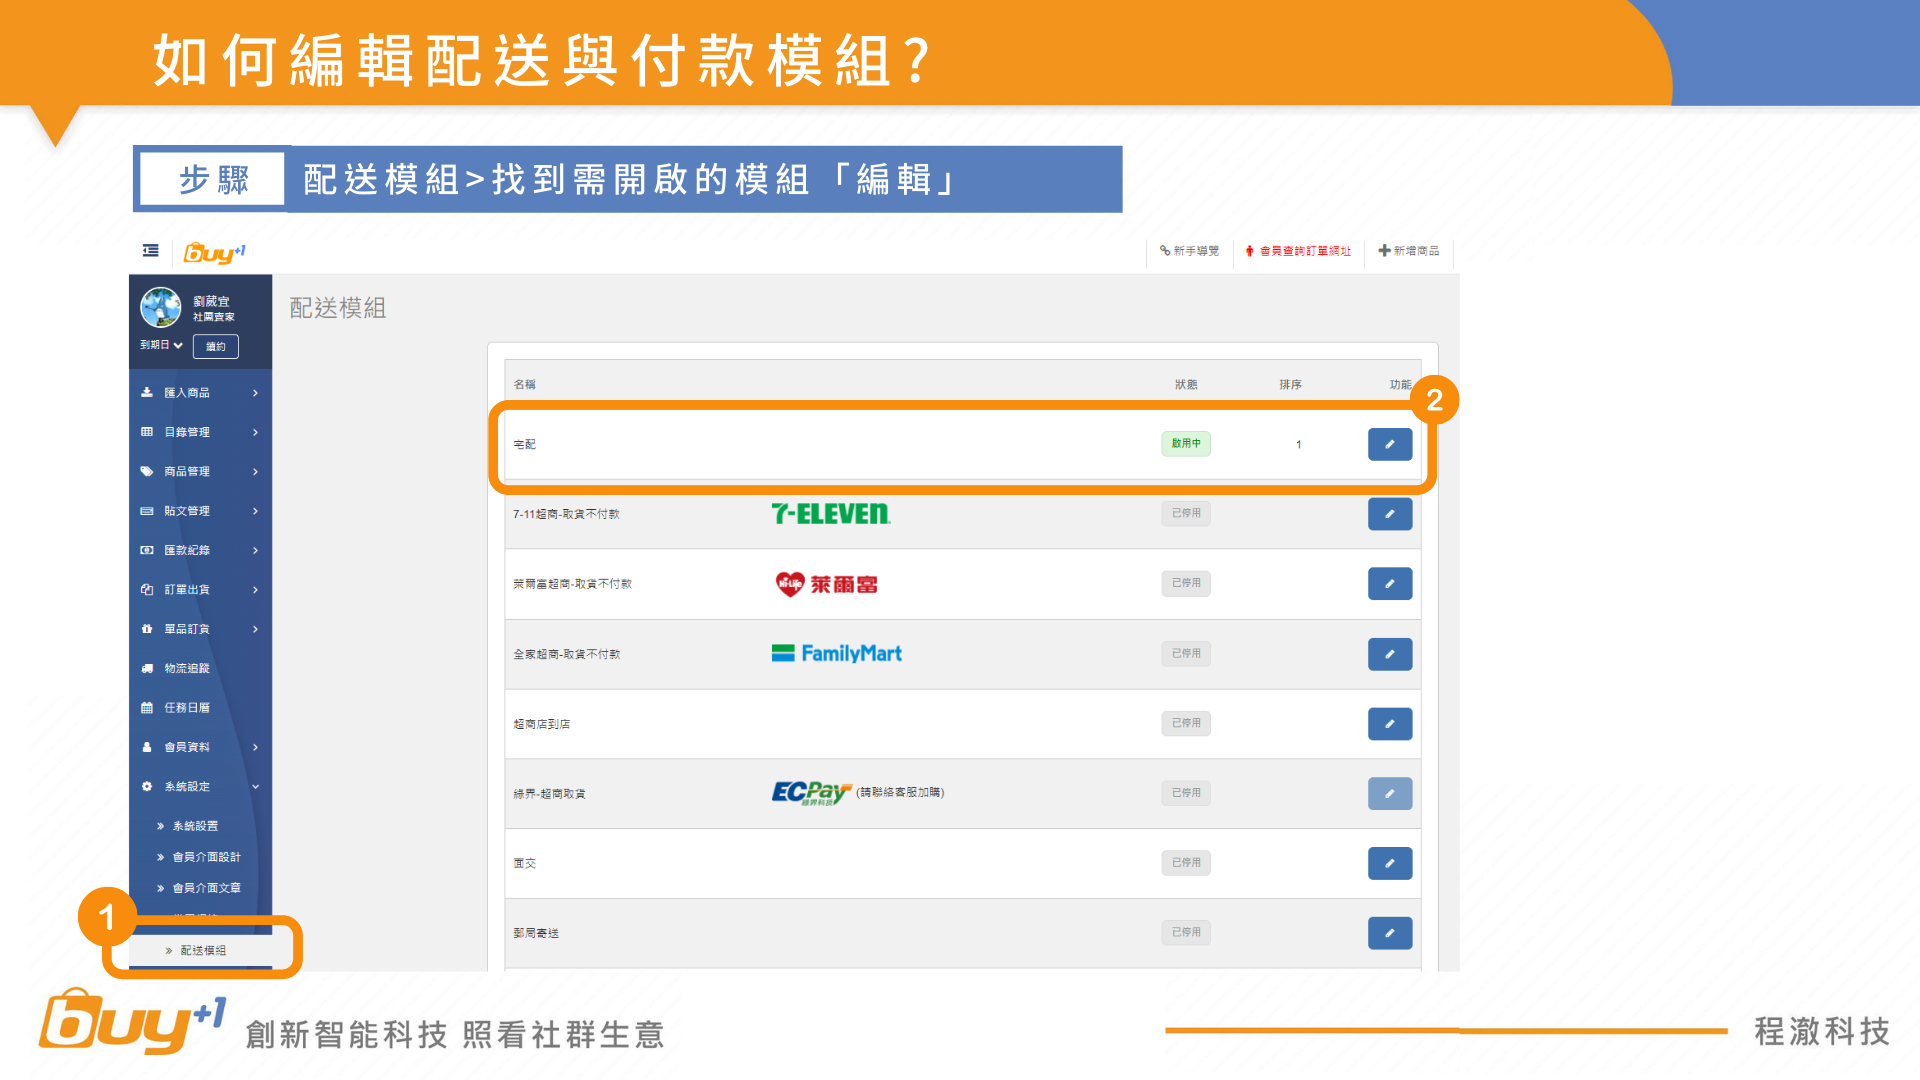Click 已停用 badge on 全家超商 row
Screen dimensions: 1920x1080
[1185, 653]
